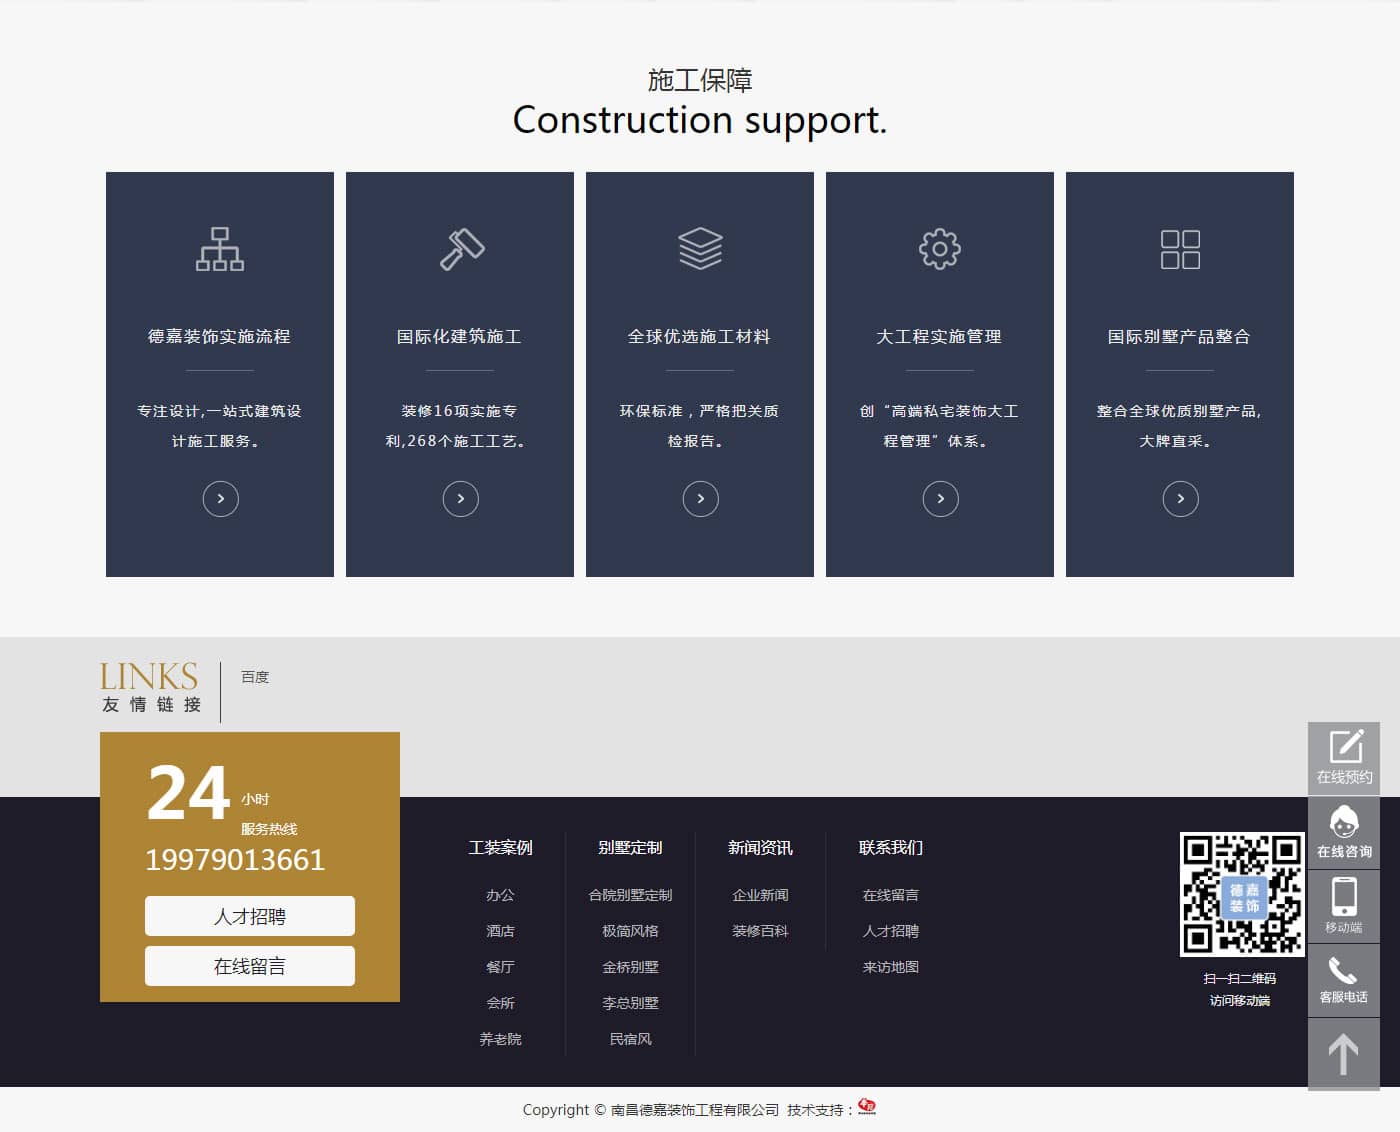Open the 装修百科 footer link
Screen dimensions: 1400x1132
(760, 931)
